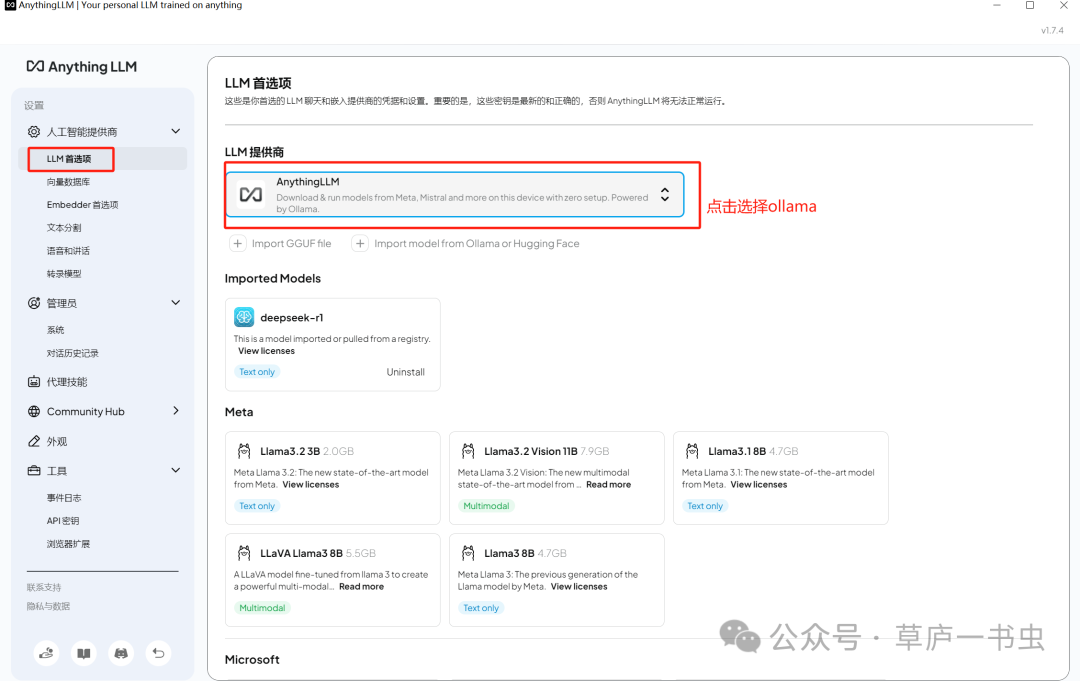1080x681 pixels.
Task: Open 向量数据库 settings
Action: 68,182
